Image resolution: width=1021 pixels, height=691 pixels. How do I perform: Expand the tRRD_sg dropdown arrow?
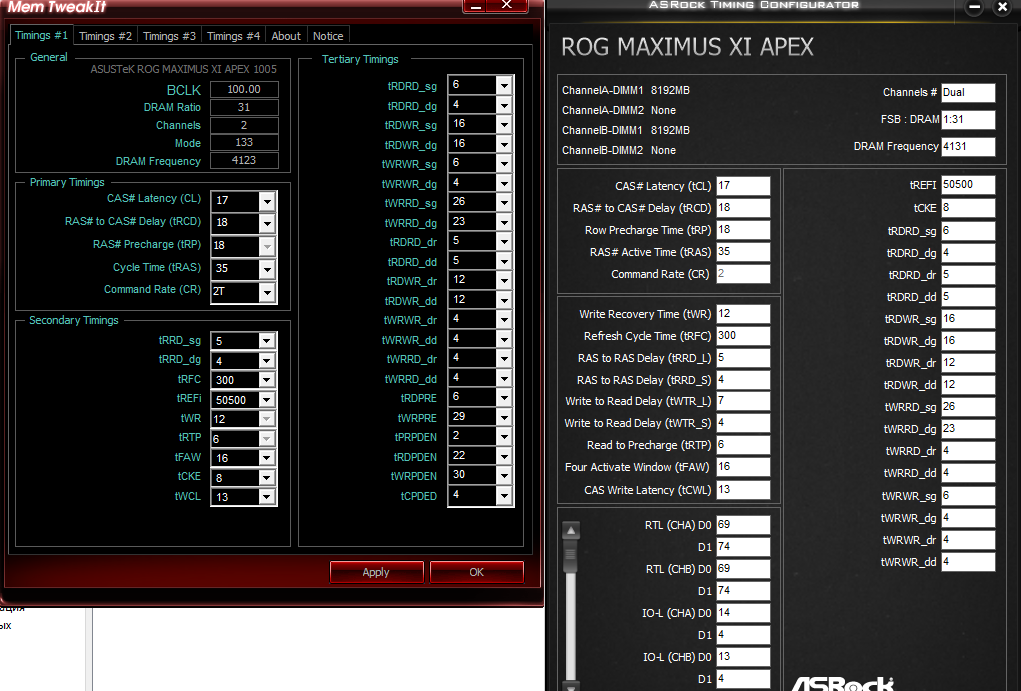point(267,341)
